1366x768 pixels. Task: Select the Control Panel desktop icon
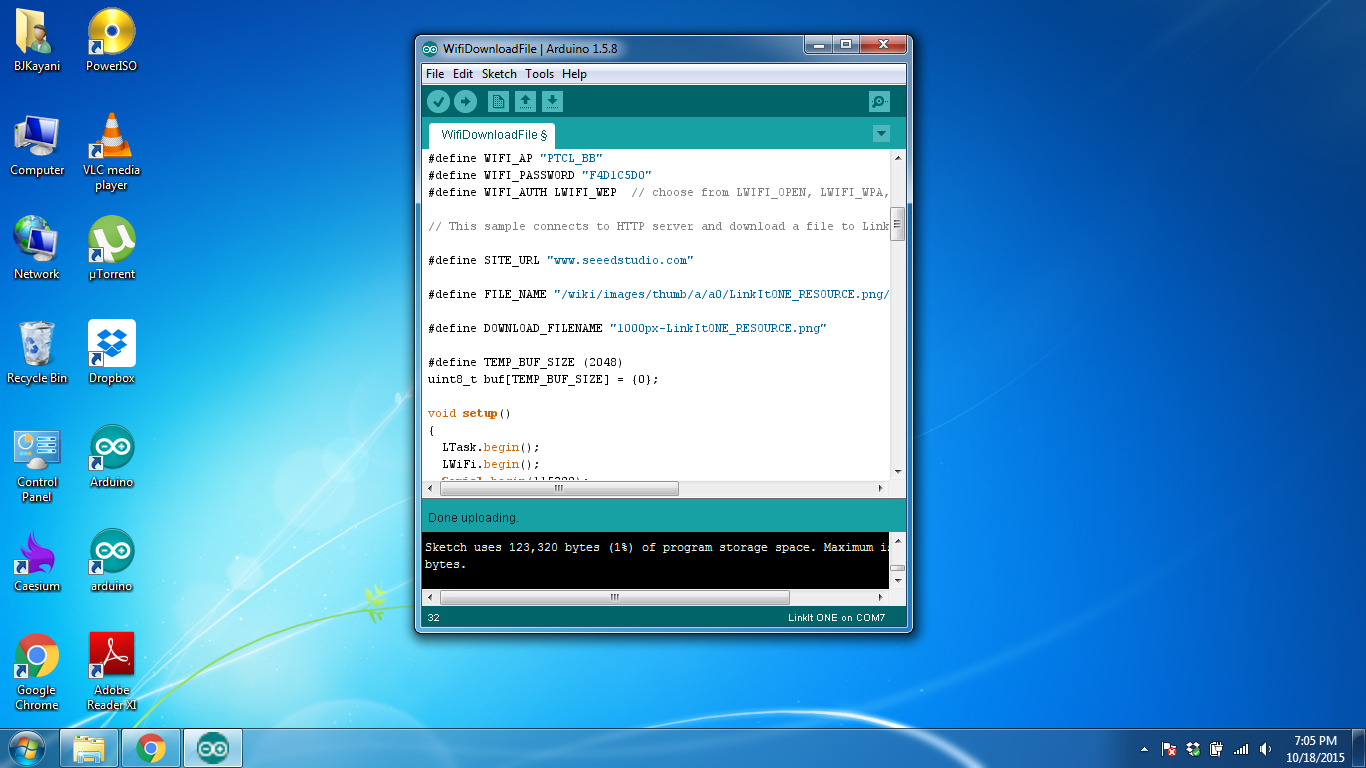tap(37, 465)
